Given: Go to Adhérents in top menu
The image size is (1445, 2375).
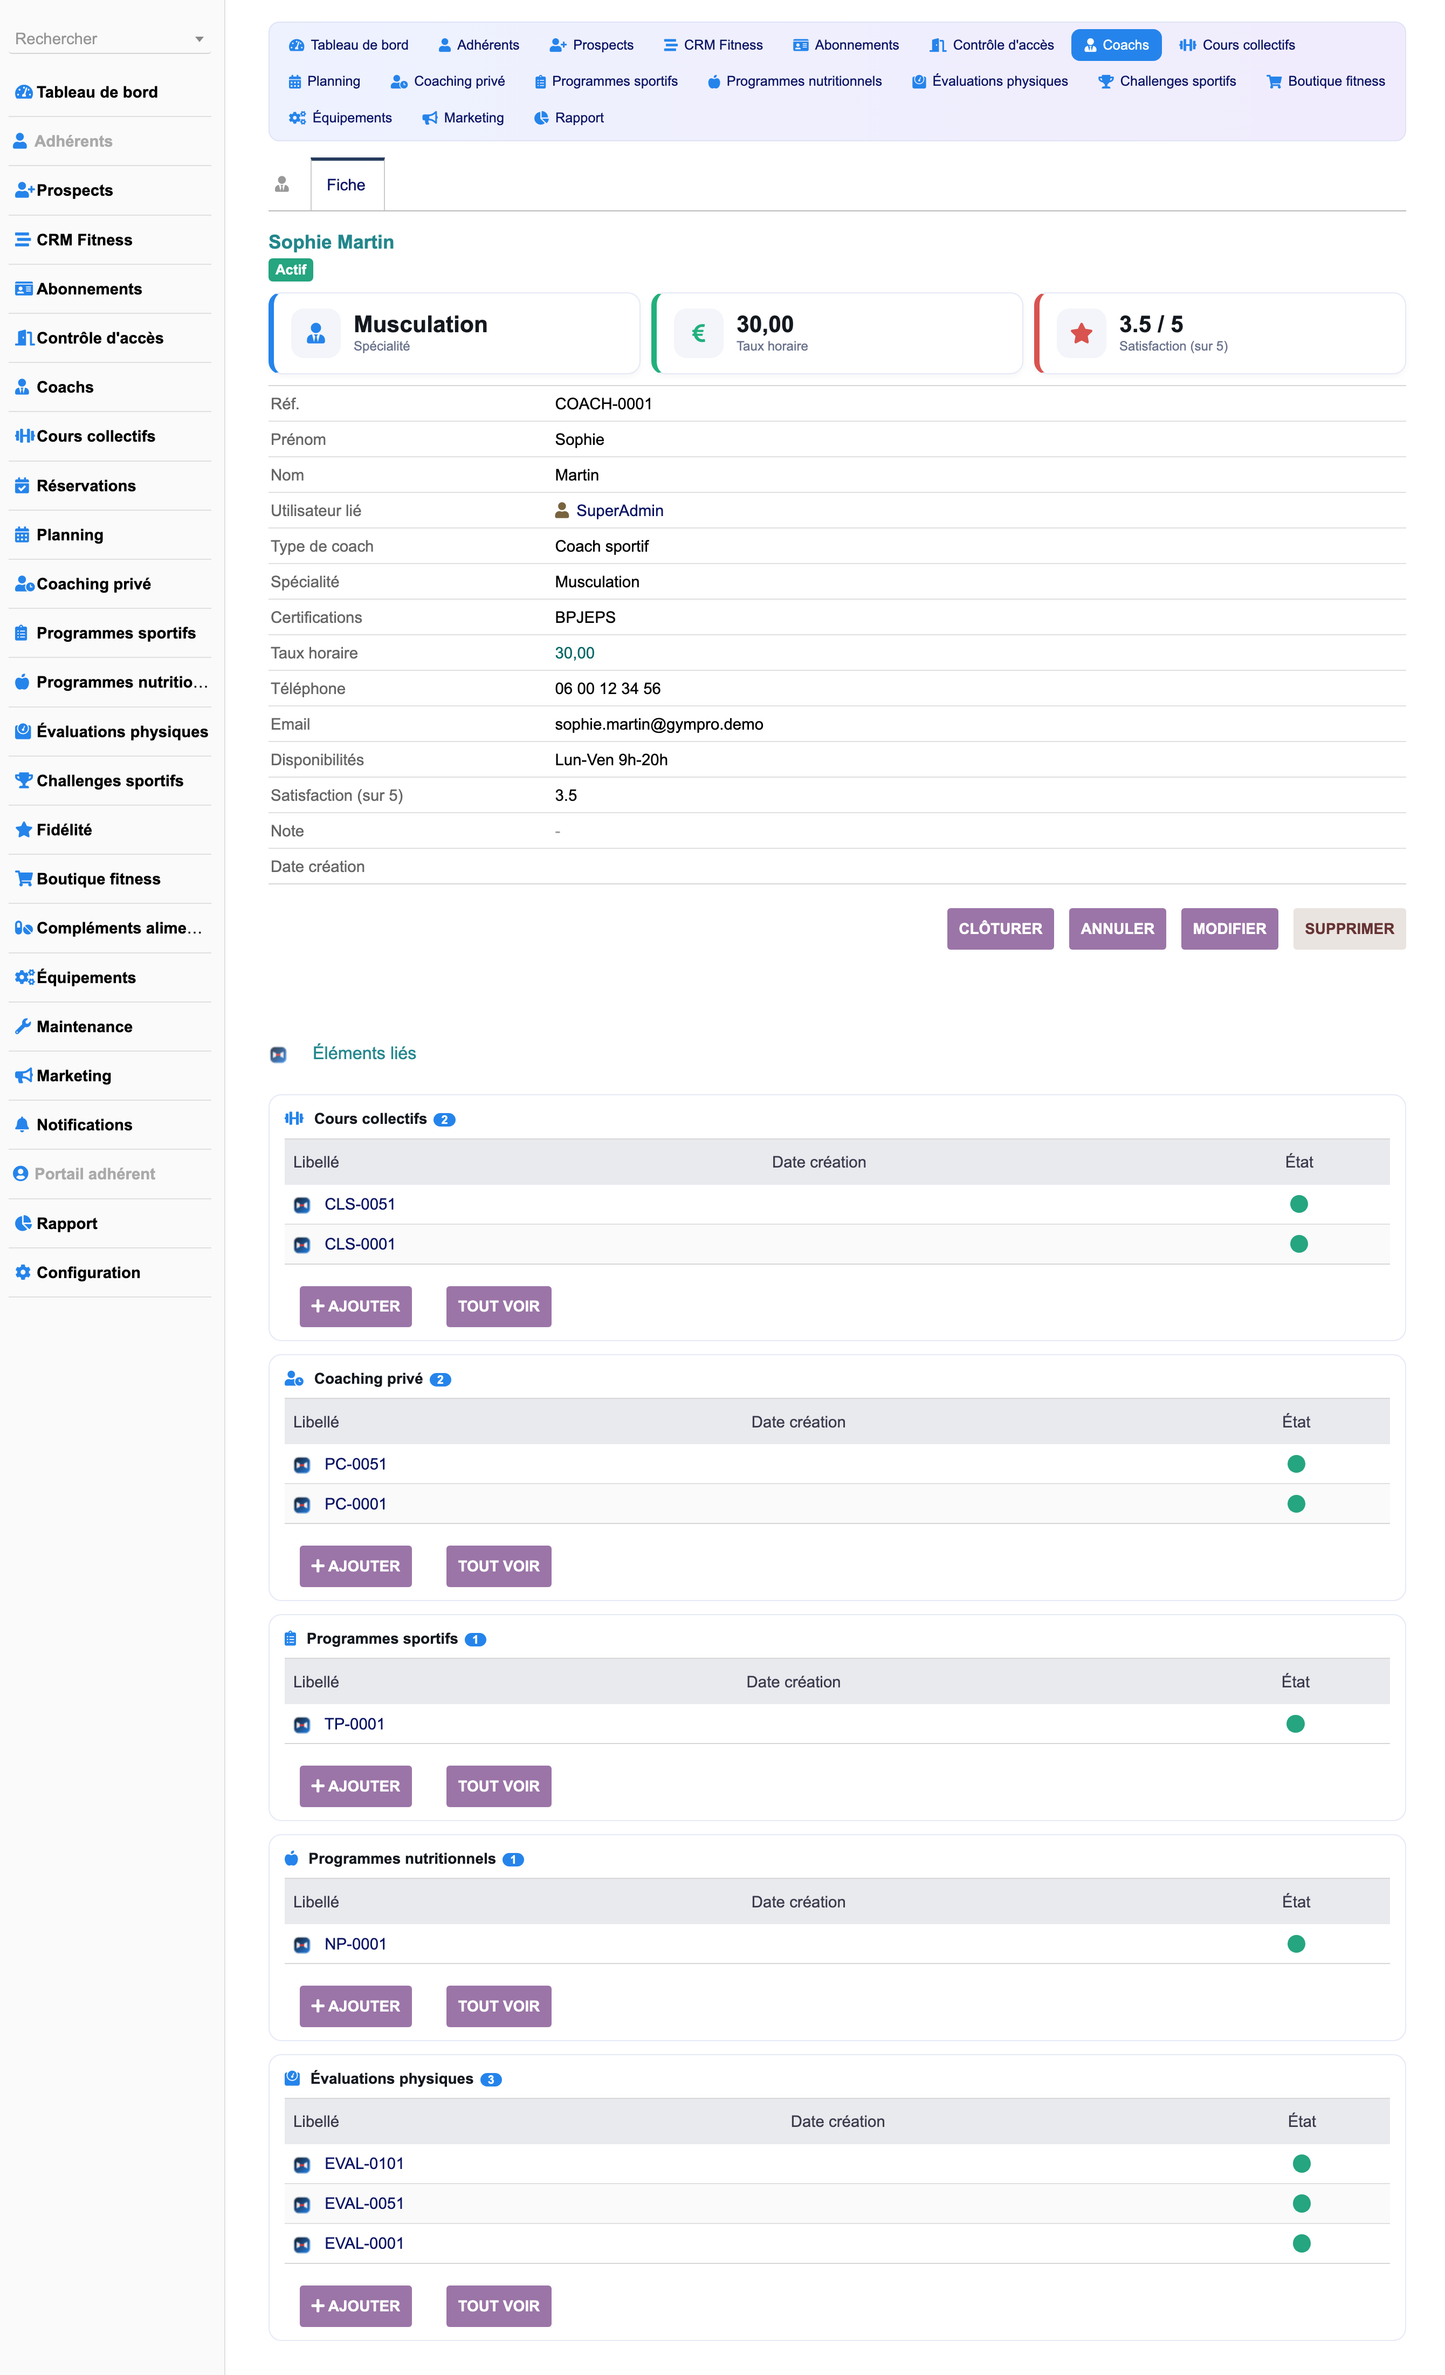Looking at the screenshot, I should point(479,45).
